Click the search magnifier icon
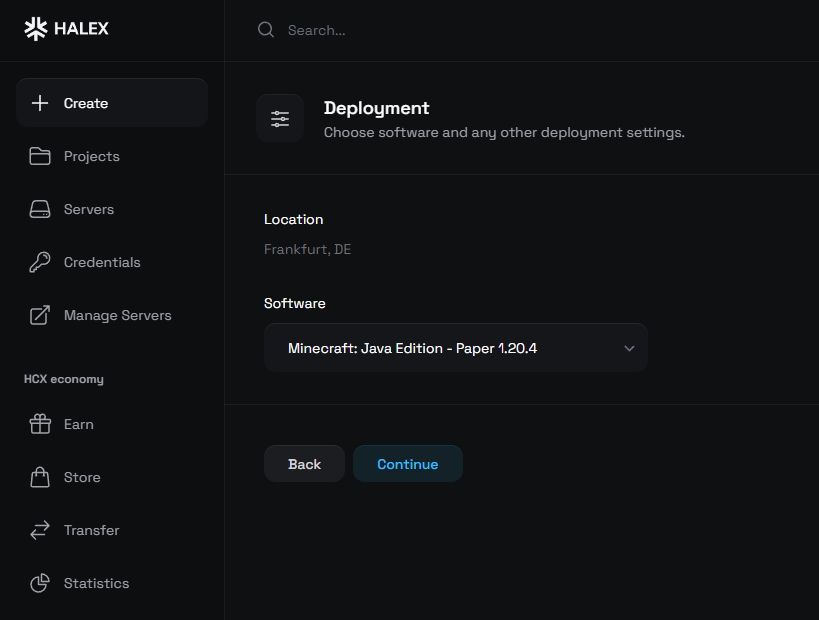The width and height of the screenshot is (819, 620). point(265,30)
